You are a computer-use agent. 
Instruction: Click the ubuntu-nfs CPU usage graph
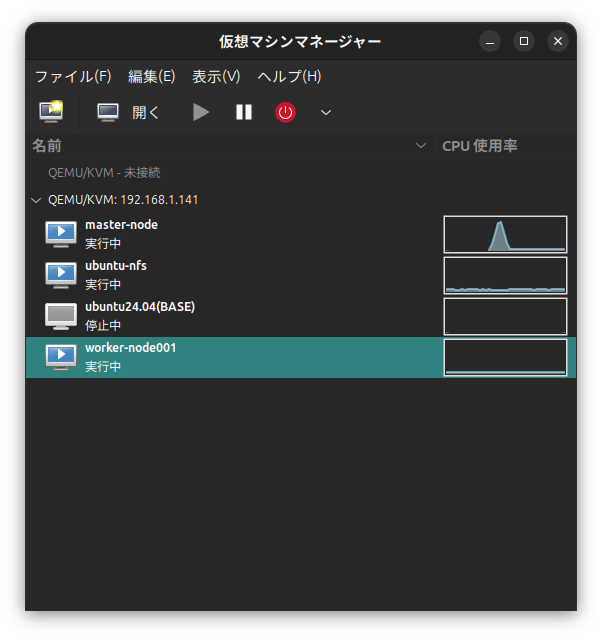tap(505, 275)
